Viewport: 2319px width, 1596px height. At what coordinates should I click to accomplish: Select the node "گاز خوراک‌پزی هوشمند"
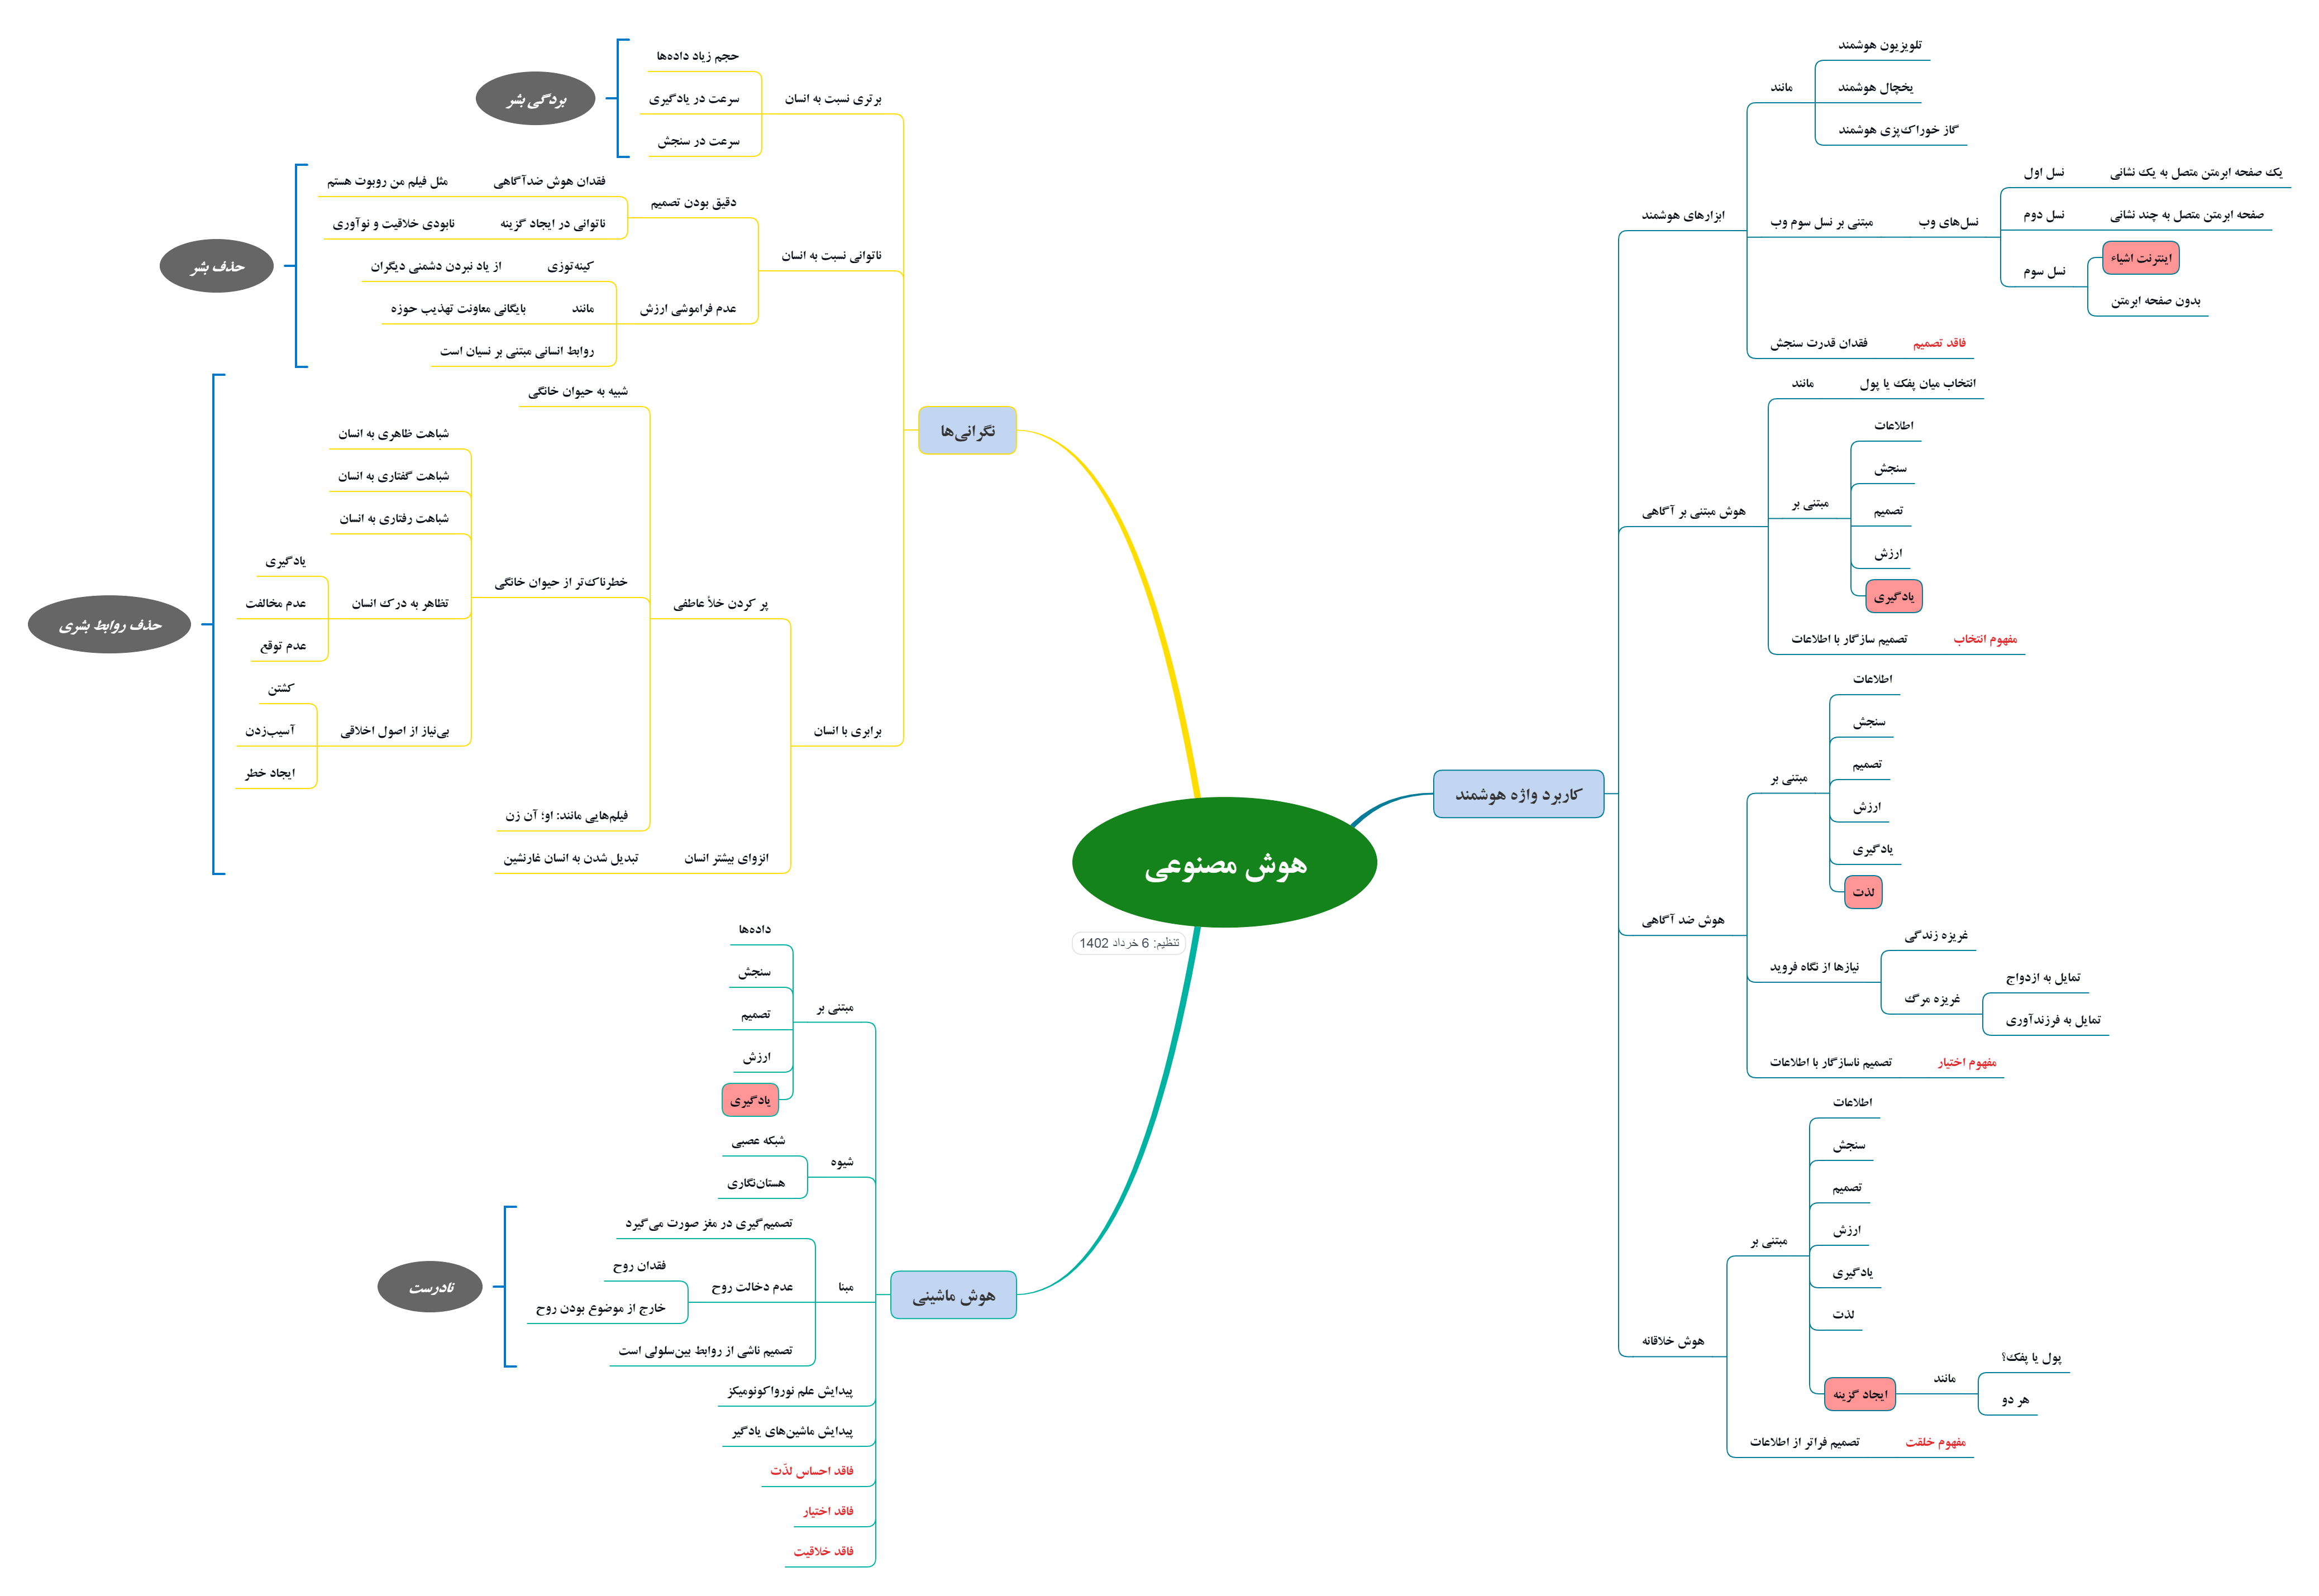[x=1897, y=130]
